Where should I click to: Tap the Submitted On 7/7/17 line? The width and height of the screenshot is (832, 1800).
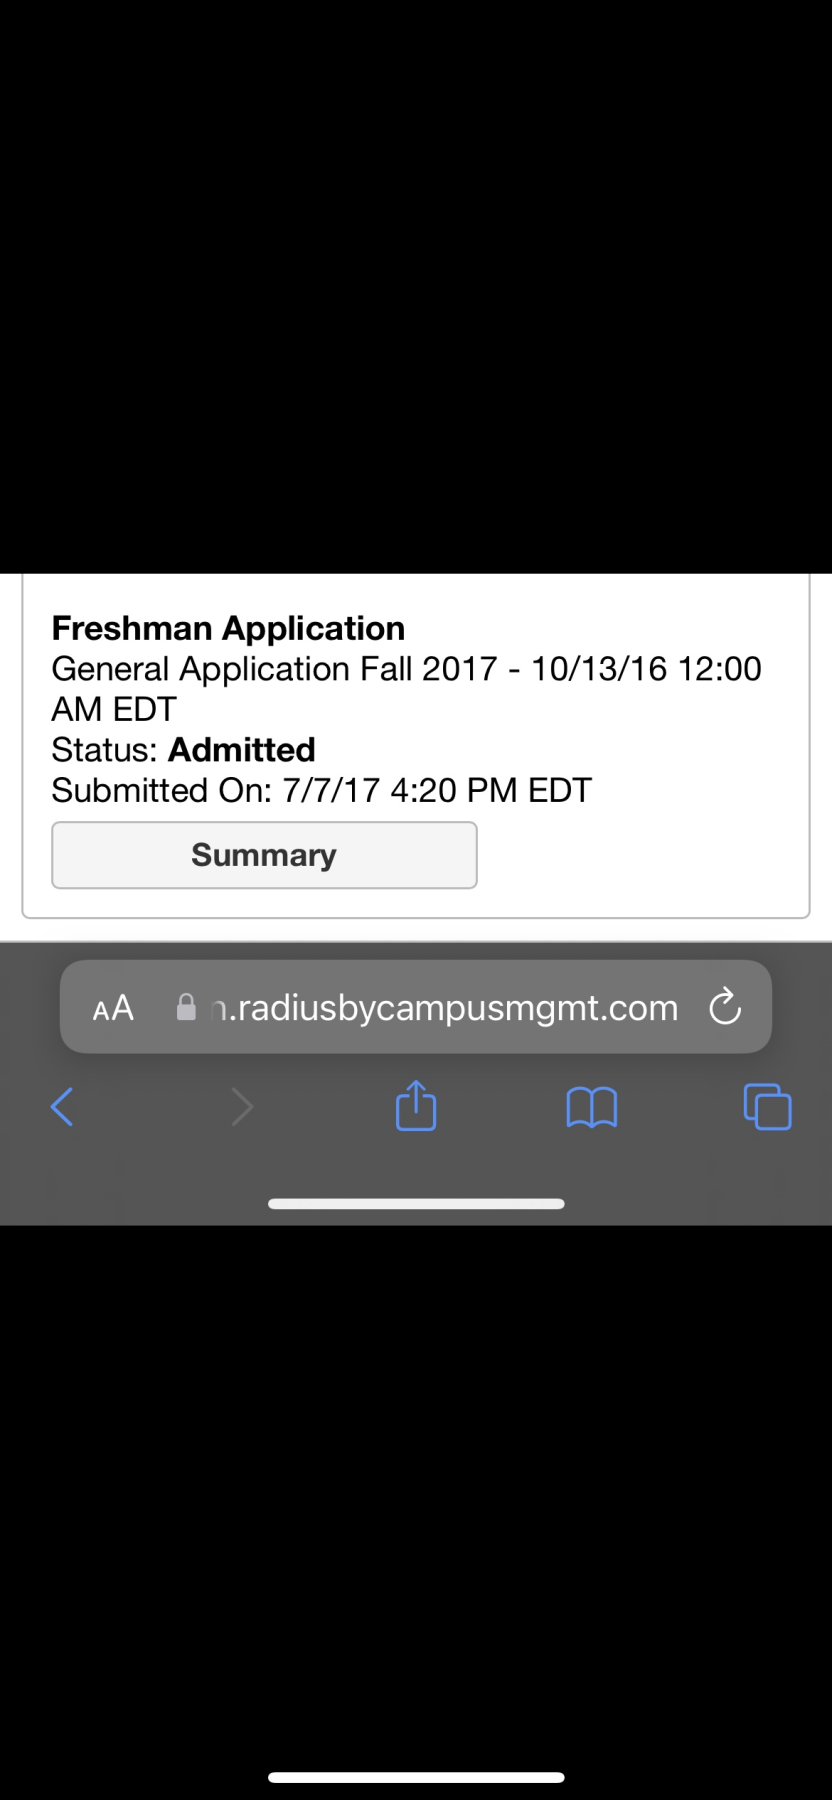tap(322, 791)
